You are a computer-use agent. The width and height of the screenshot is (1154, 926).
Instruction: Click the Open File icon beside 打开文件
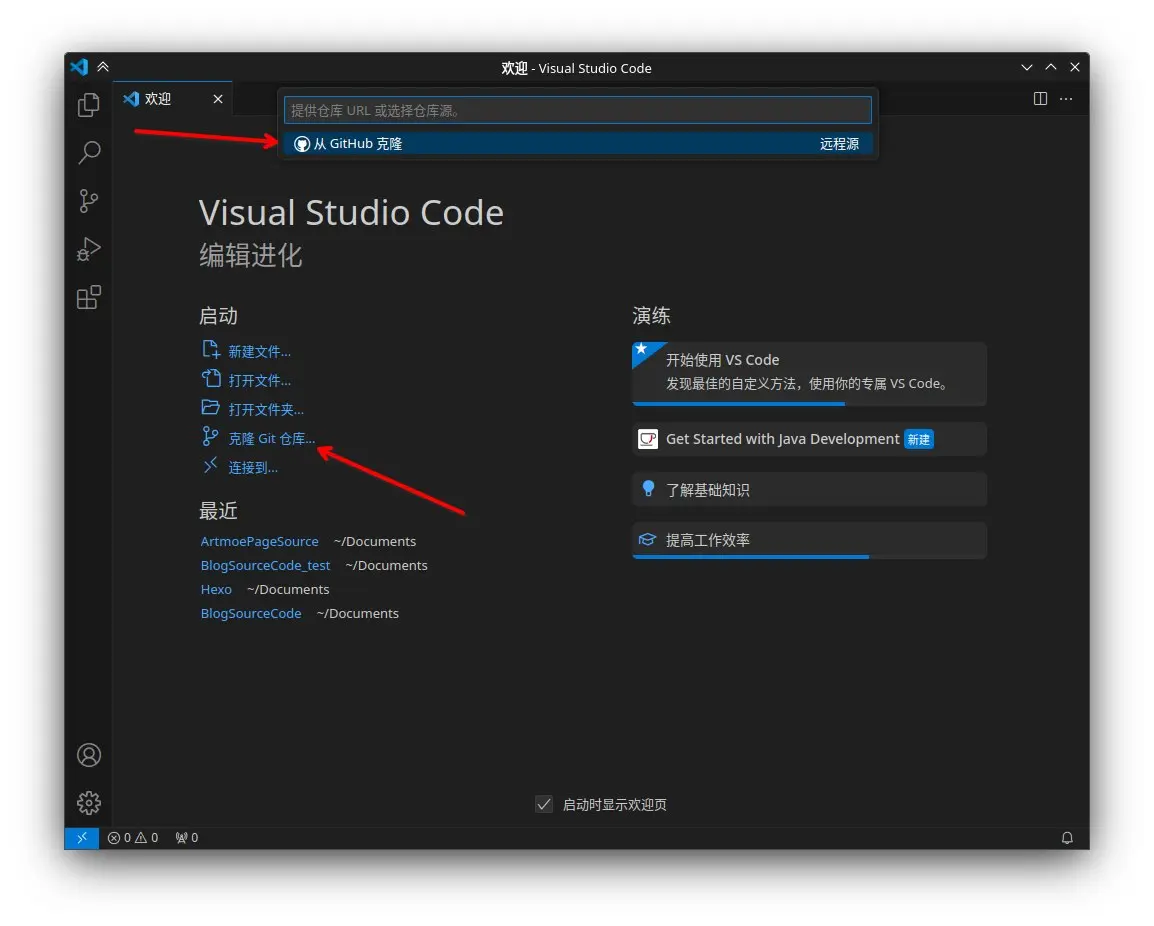[210, 378]
